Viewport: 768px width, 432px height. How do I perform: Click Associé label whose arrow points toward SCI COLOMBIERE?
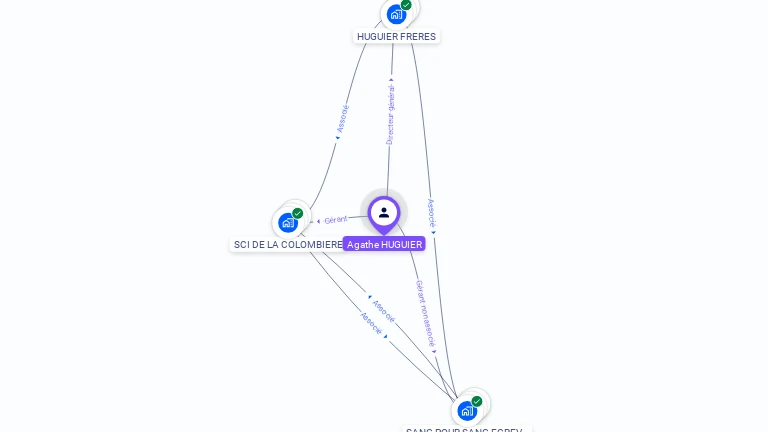(x=383, y=311)
